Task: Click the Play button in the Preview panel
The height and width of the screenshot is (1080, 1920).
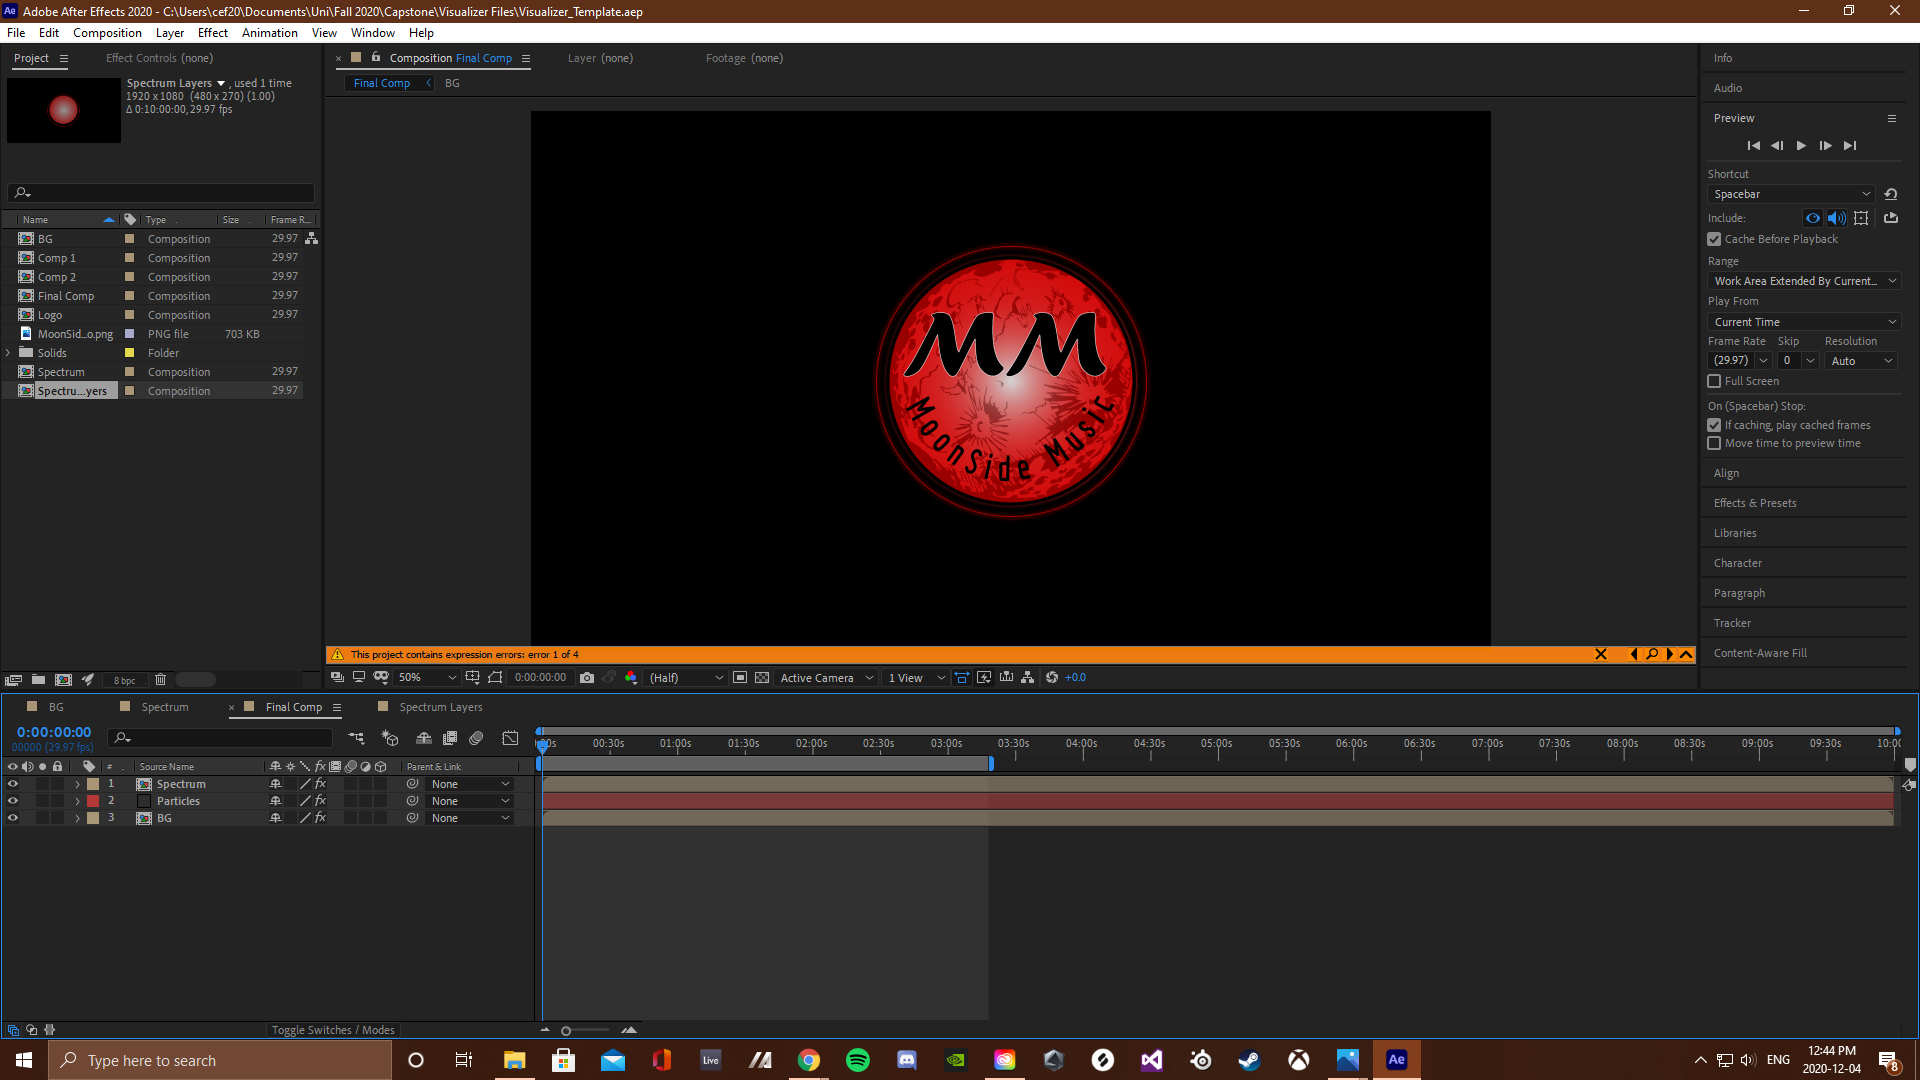Action: (1801, 146)
